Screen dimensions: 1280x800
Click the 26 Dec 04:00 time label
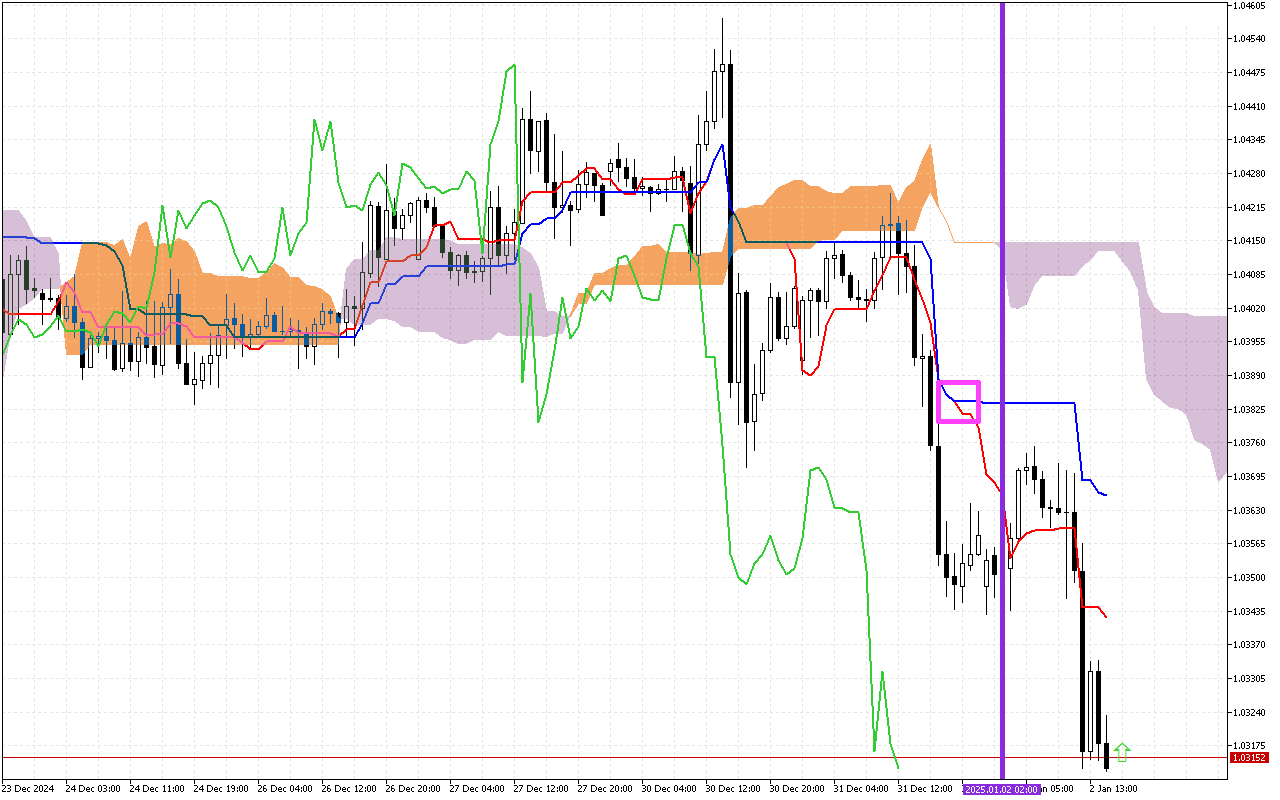[286, 789]
